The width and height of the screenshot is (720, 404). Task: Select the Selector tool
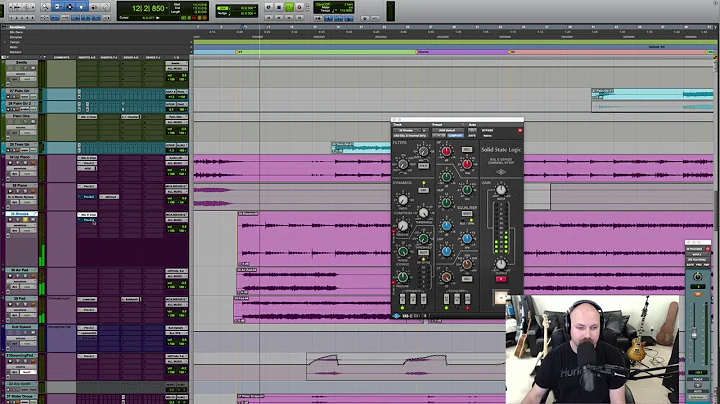click(69, 7)
